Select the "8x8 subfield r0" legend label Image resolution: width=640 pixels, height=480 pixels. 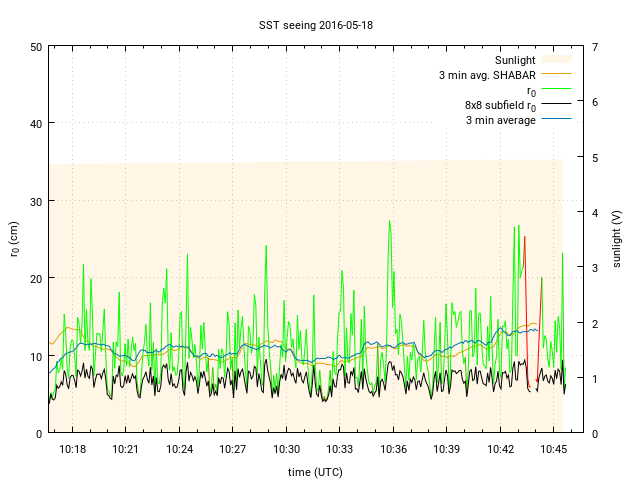500,105
